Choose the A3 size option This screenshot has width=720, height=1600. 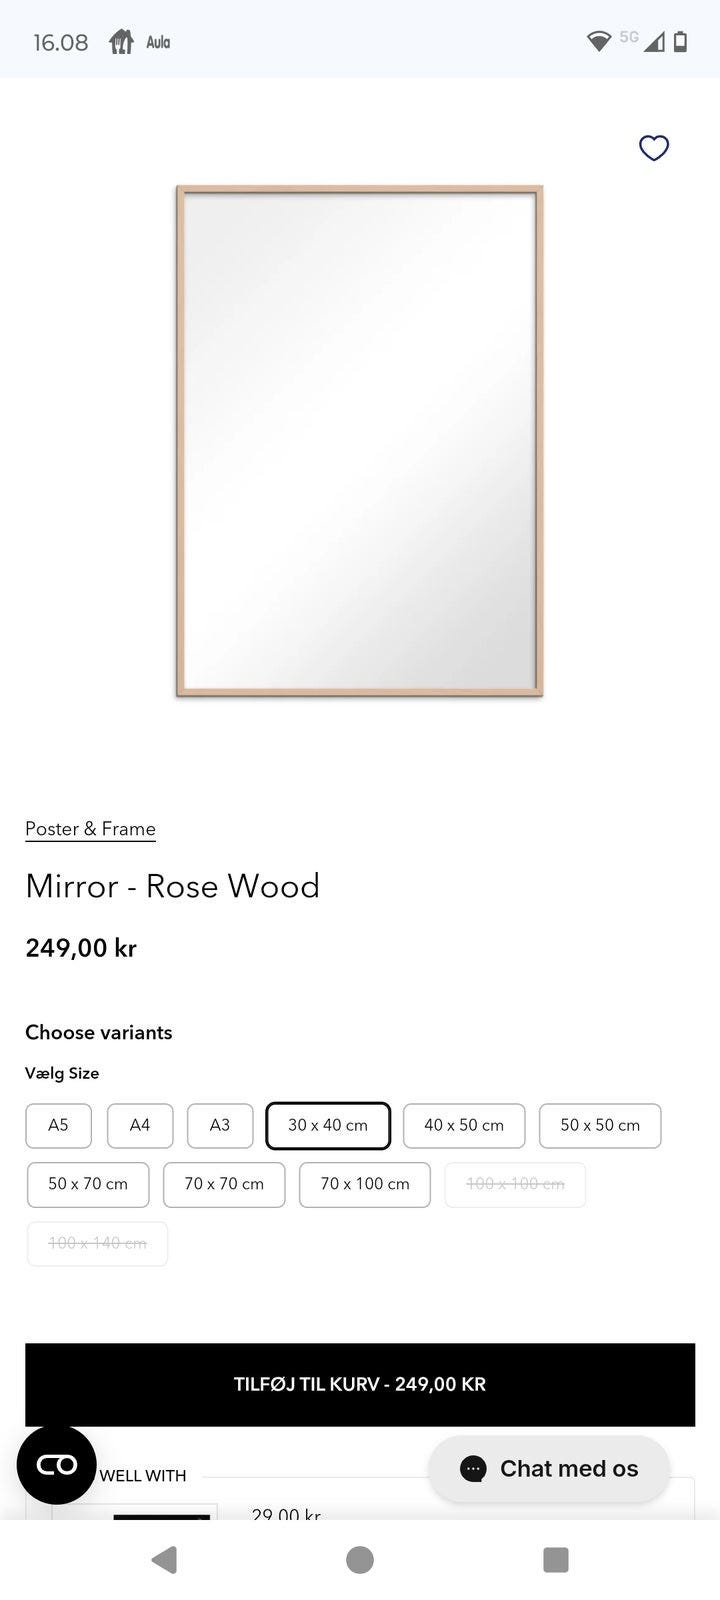click(x=220, y=1125)
